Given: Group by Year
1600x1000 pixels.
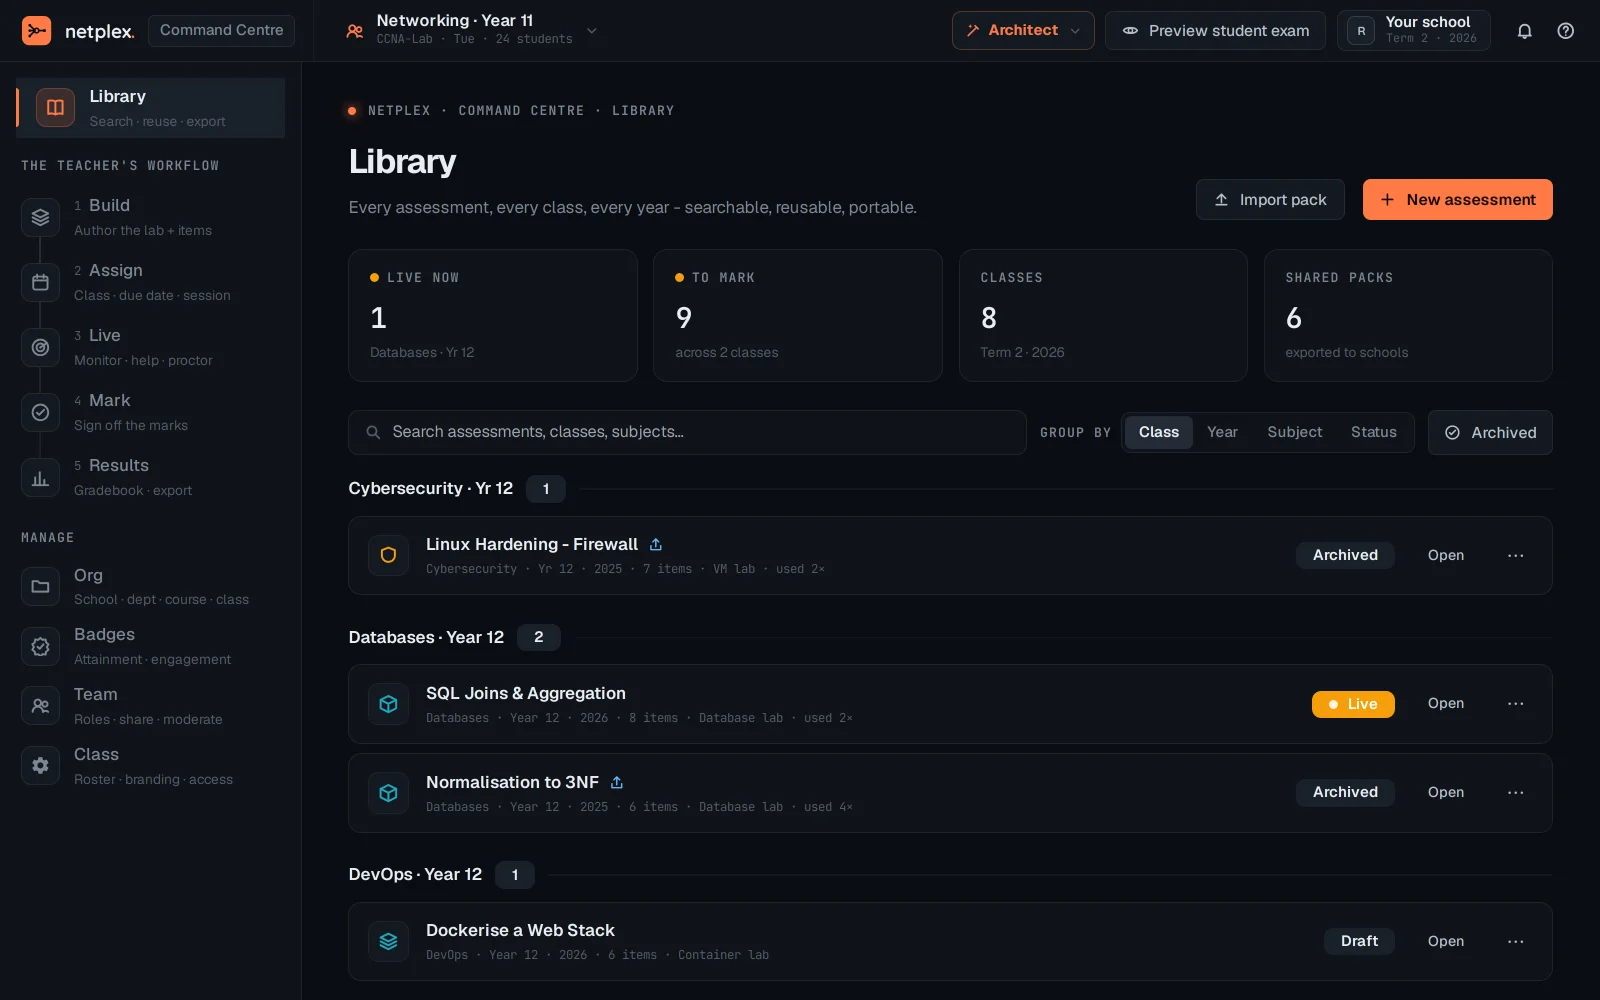Looking at the screenshot, I should tap(1222, 432).
